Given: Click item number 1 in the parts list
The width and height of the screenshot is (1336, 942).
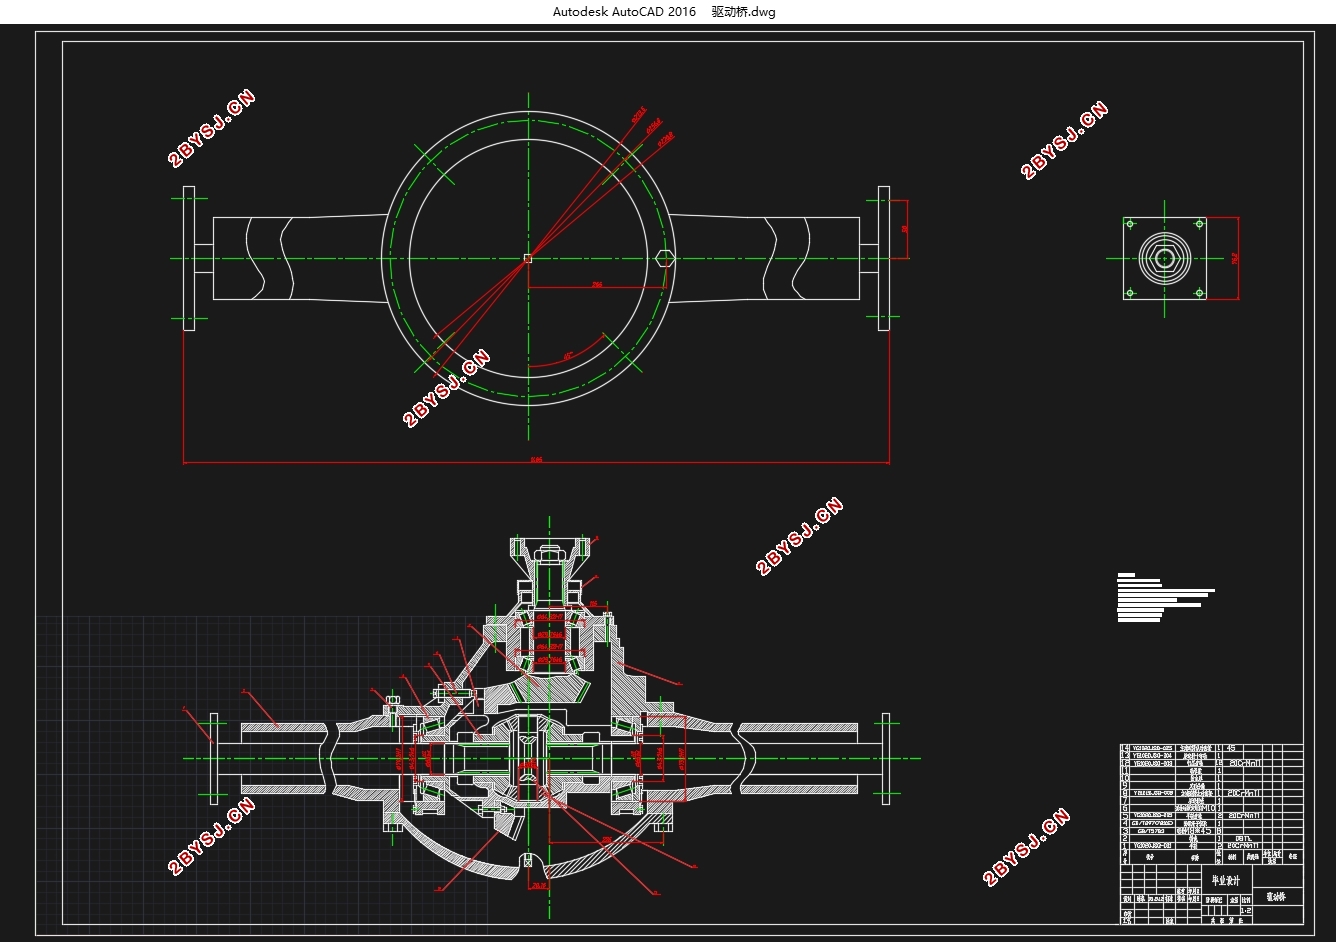Looking at the screenshot, I should [x=1125, y=846].
